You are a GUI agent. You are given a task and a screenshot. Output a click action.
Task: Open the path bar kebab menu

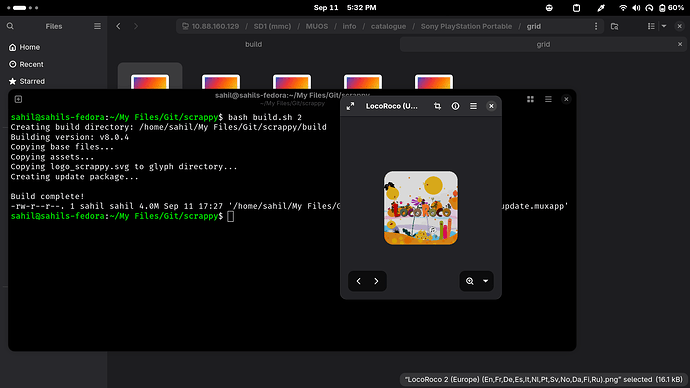[x=596, y=26]
